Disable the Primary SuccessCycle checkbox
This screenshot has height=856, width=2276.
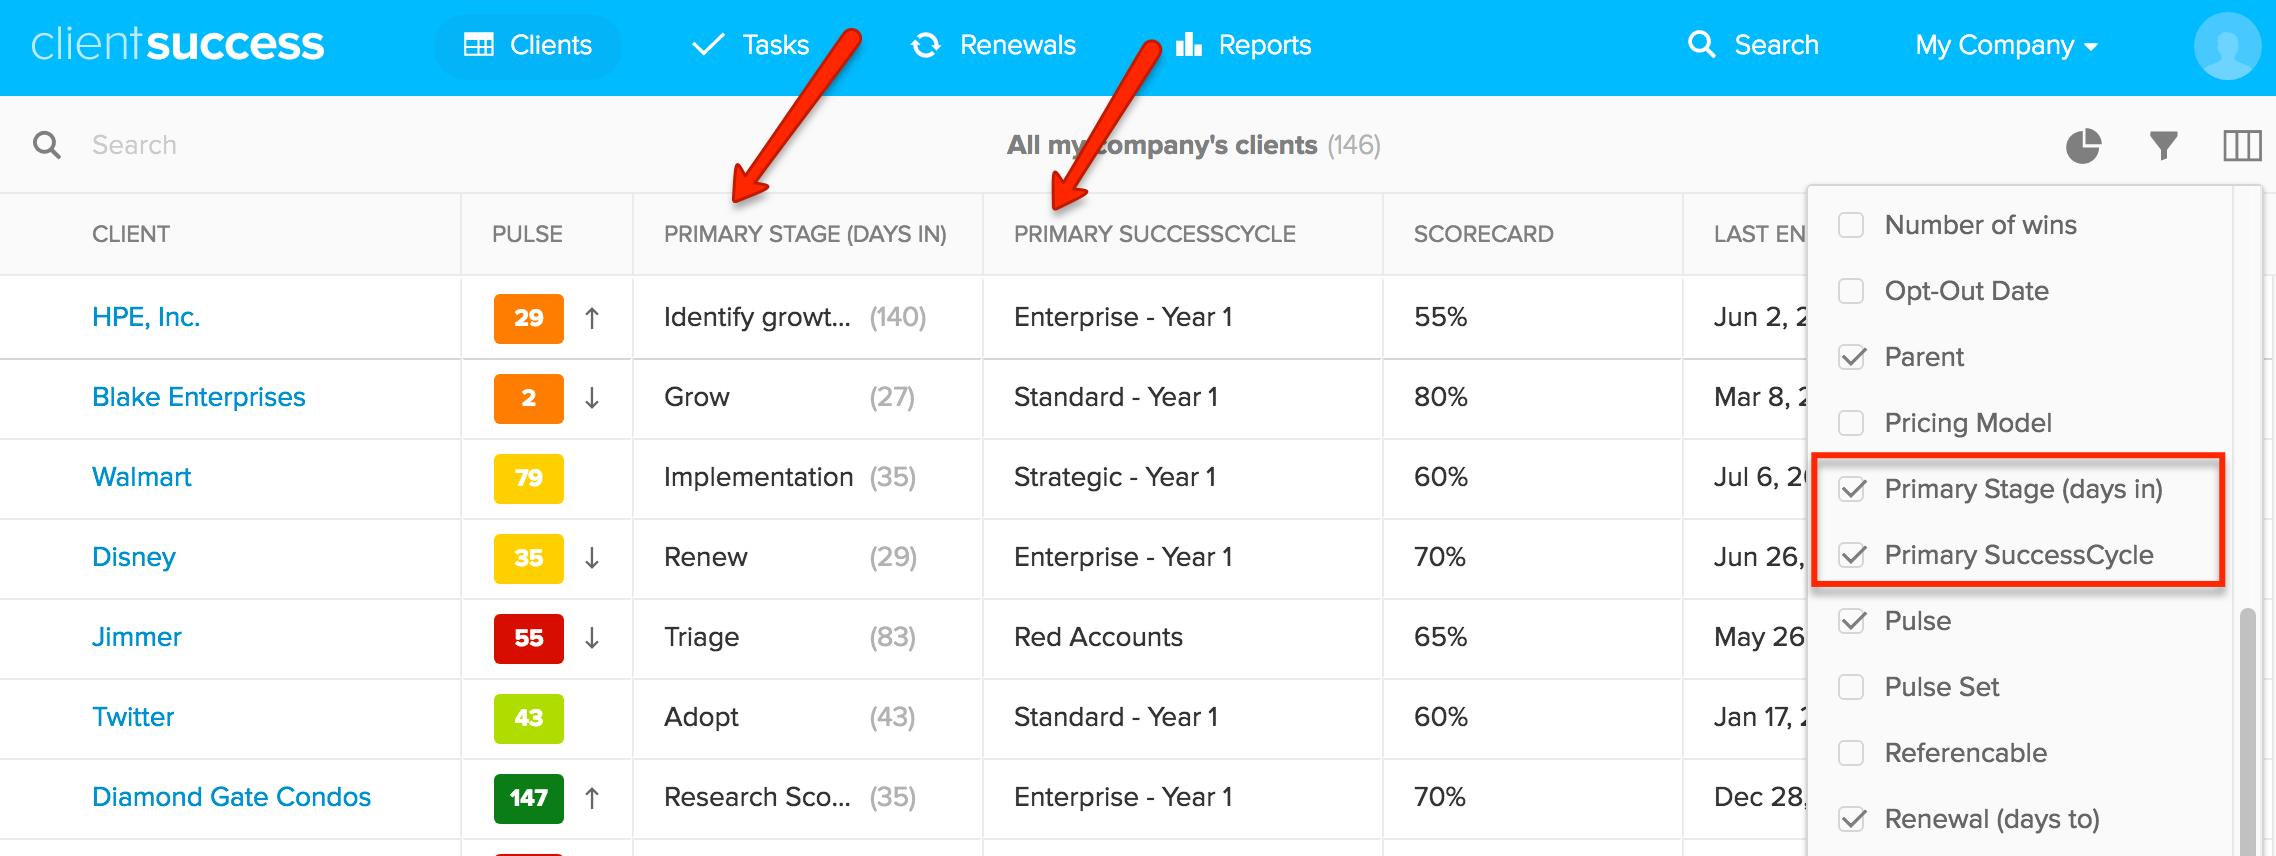(x=1851, y=555)
